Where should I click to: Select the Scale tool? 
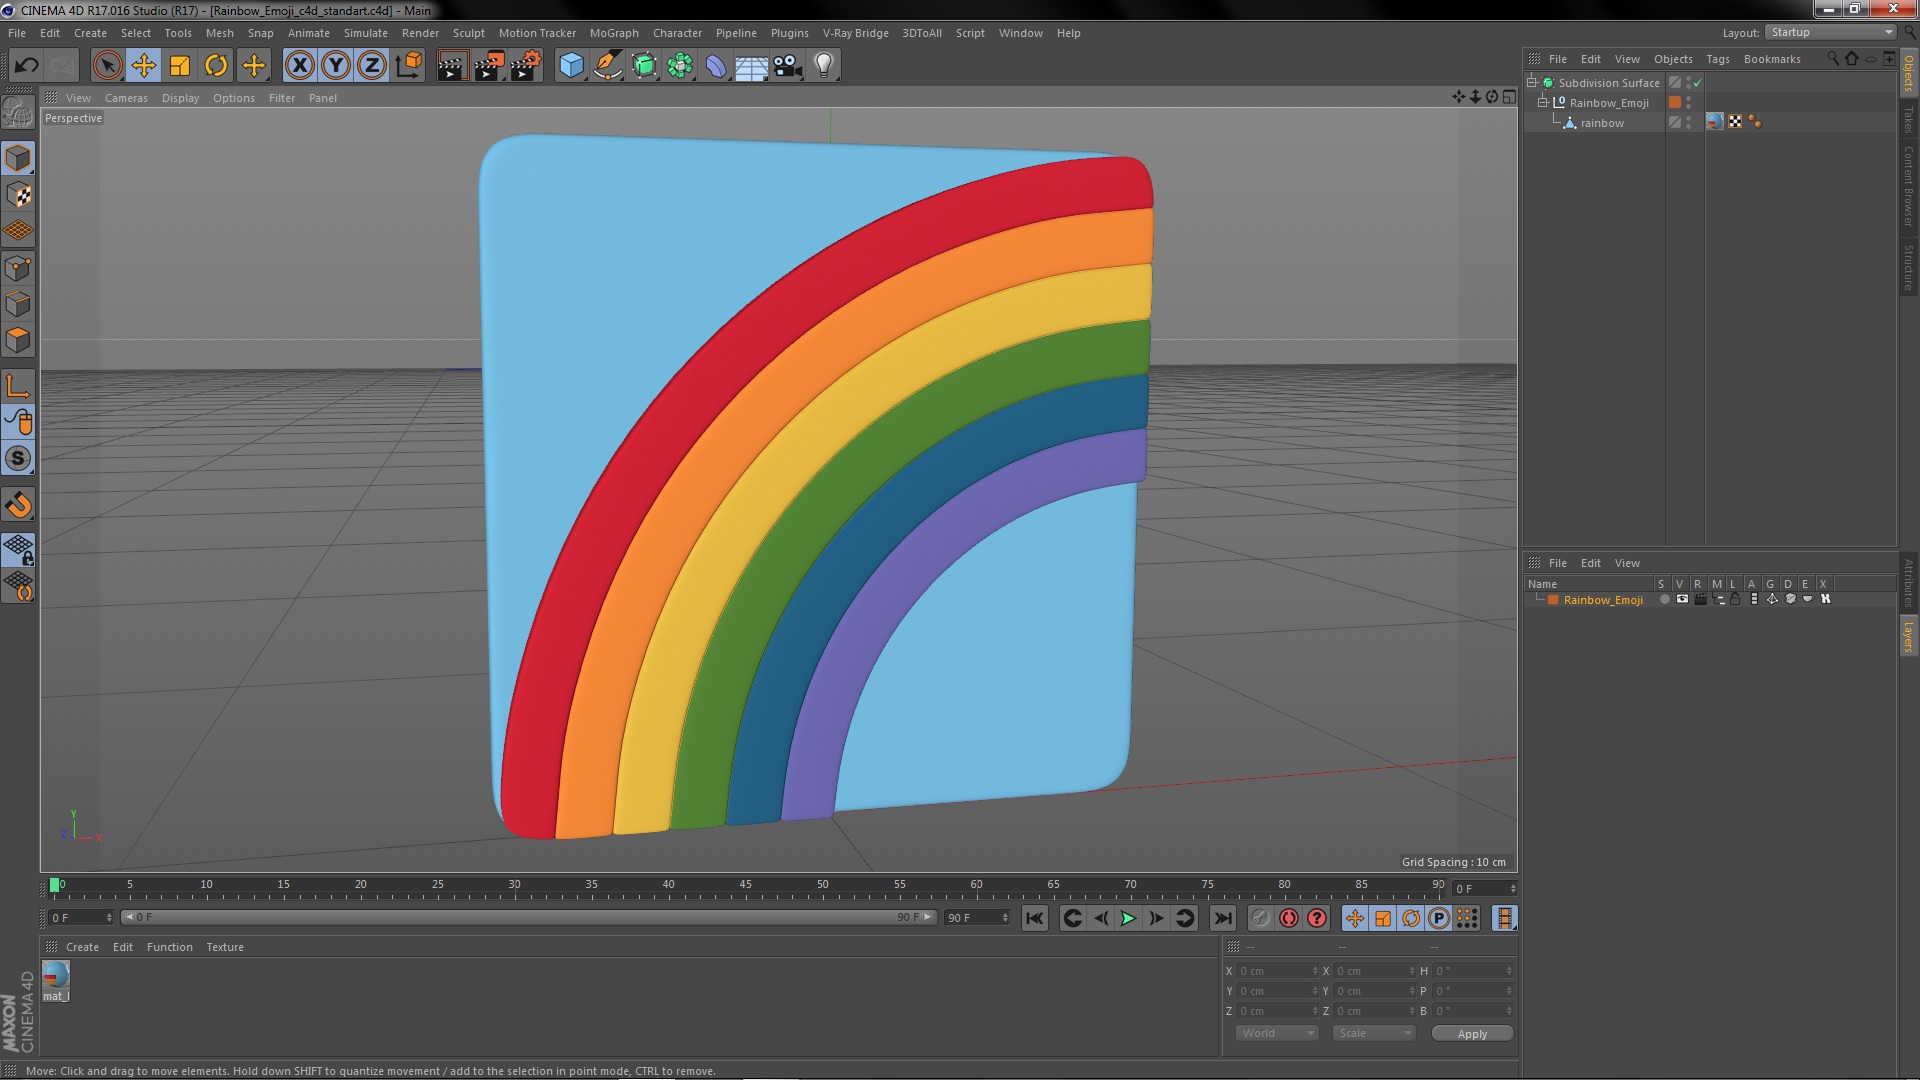(x=180, y=66)
